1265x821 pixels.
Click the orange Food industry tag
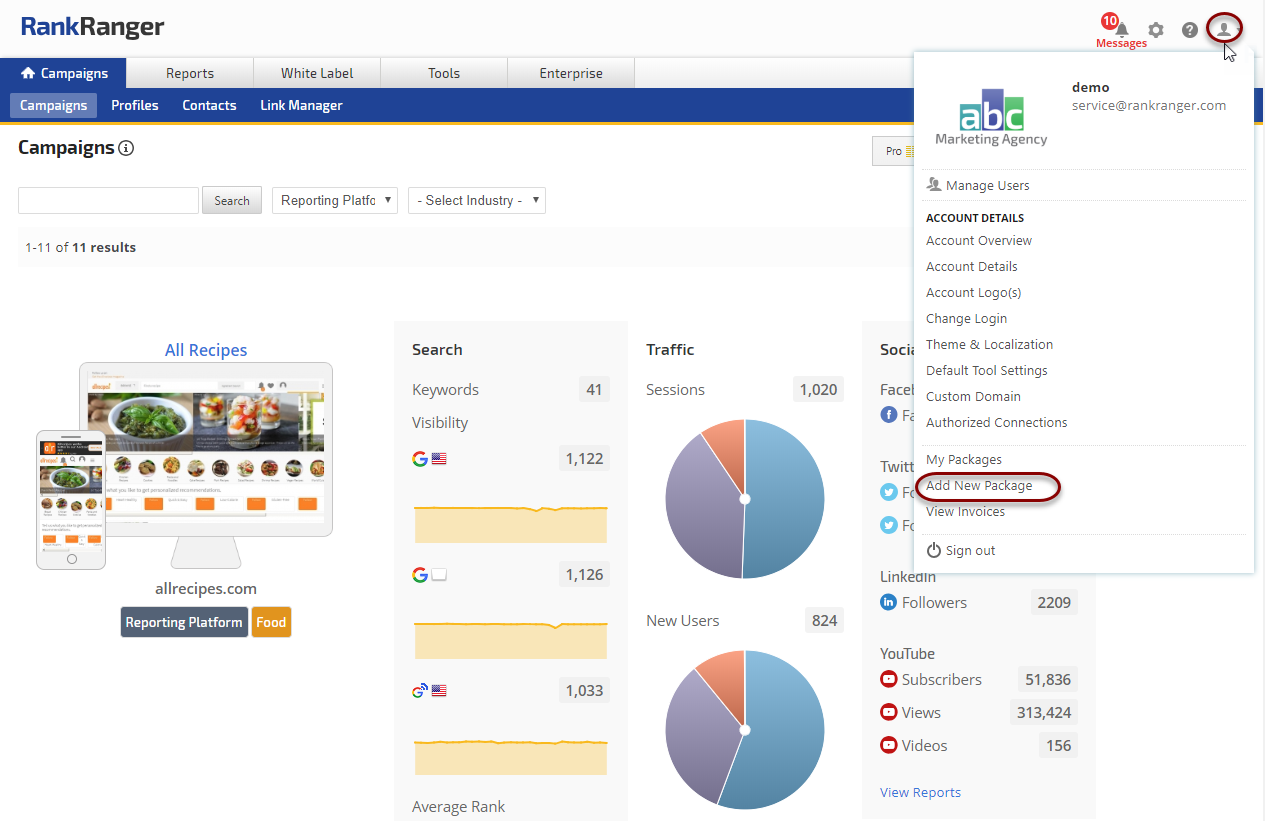(x=271, y=622)
